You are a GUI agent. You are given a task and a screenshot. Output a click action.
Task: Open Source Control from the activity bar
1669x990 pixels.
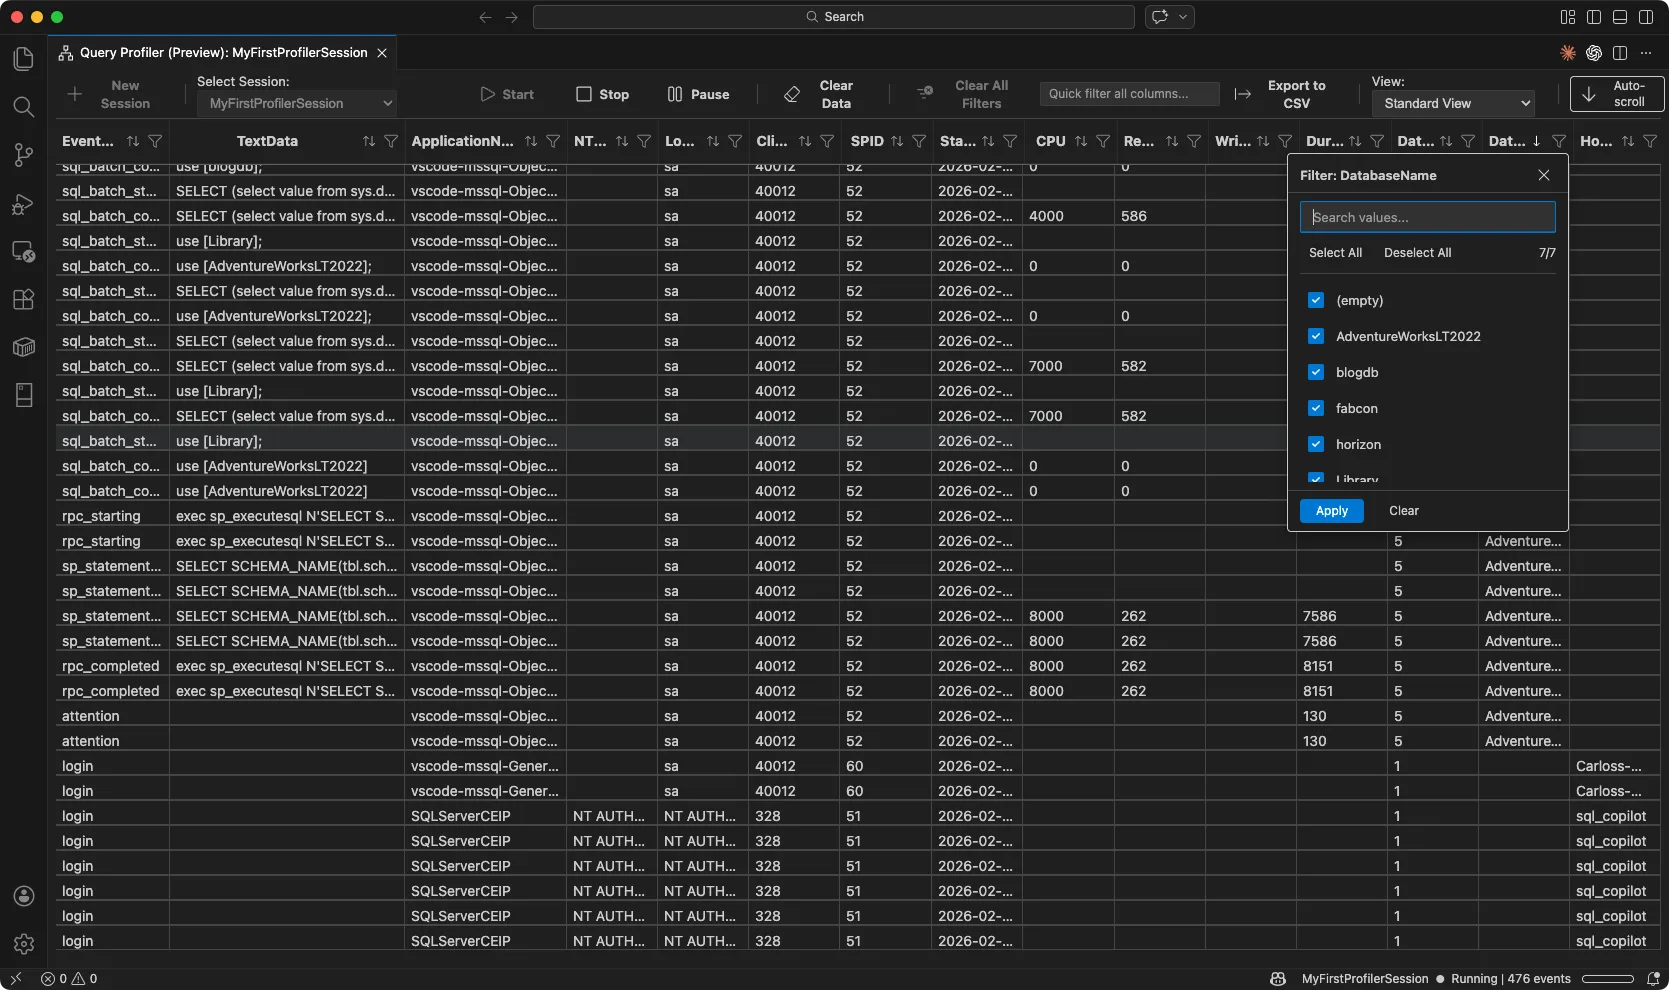click(23, 155)
